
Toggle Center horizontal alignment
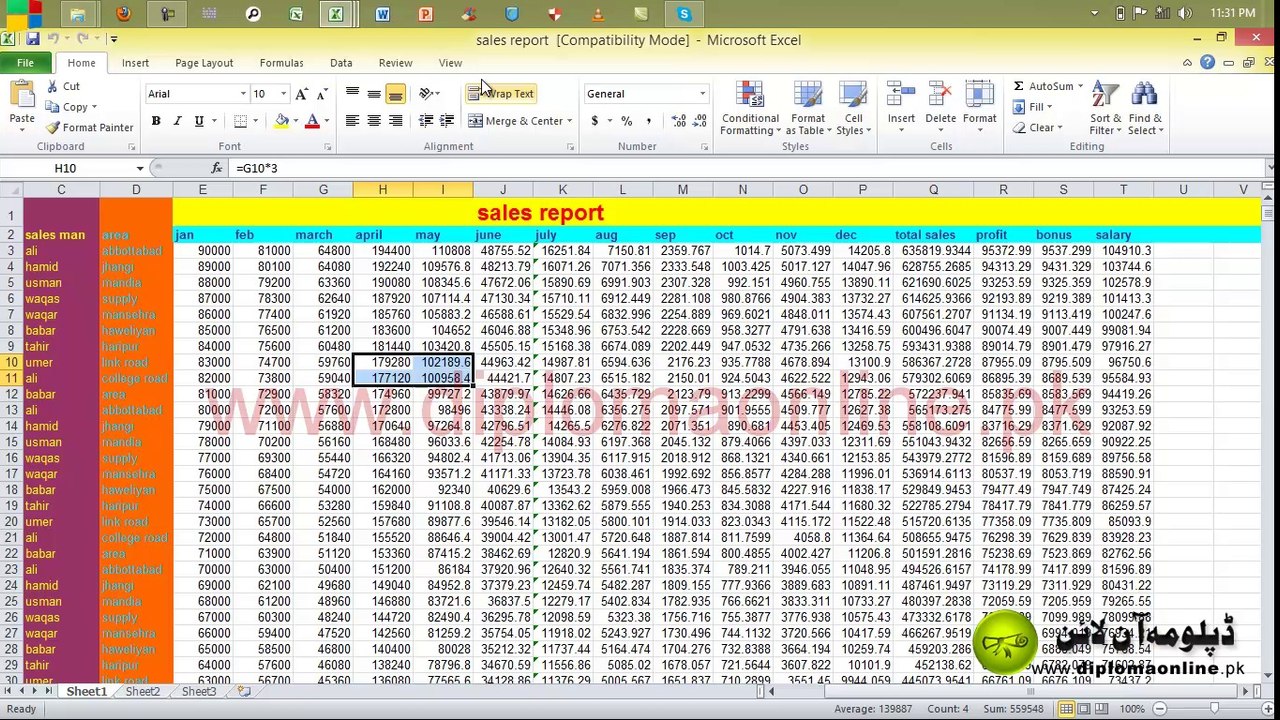[374, 121]
